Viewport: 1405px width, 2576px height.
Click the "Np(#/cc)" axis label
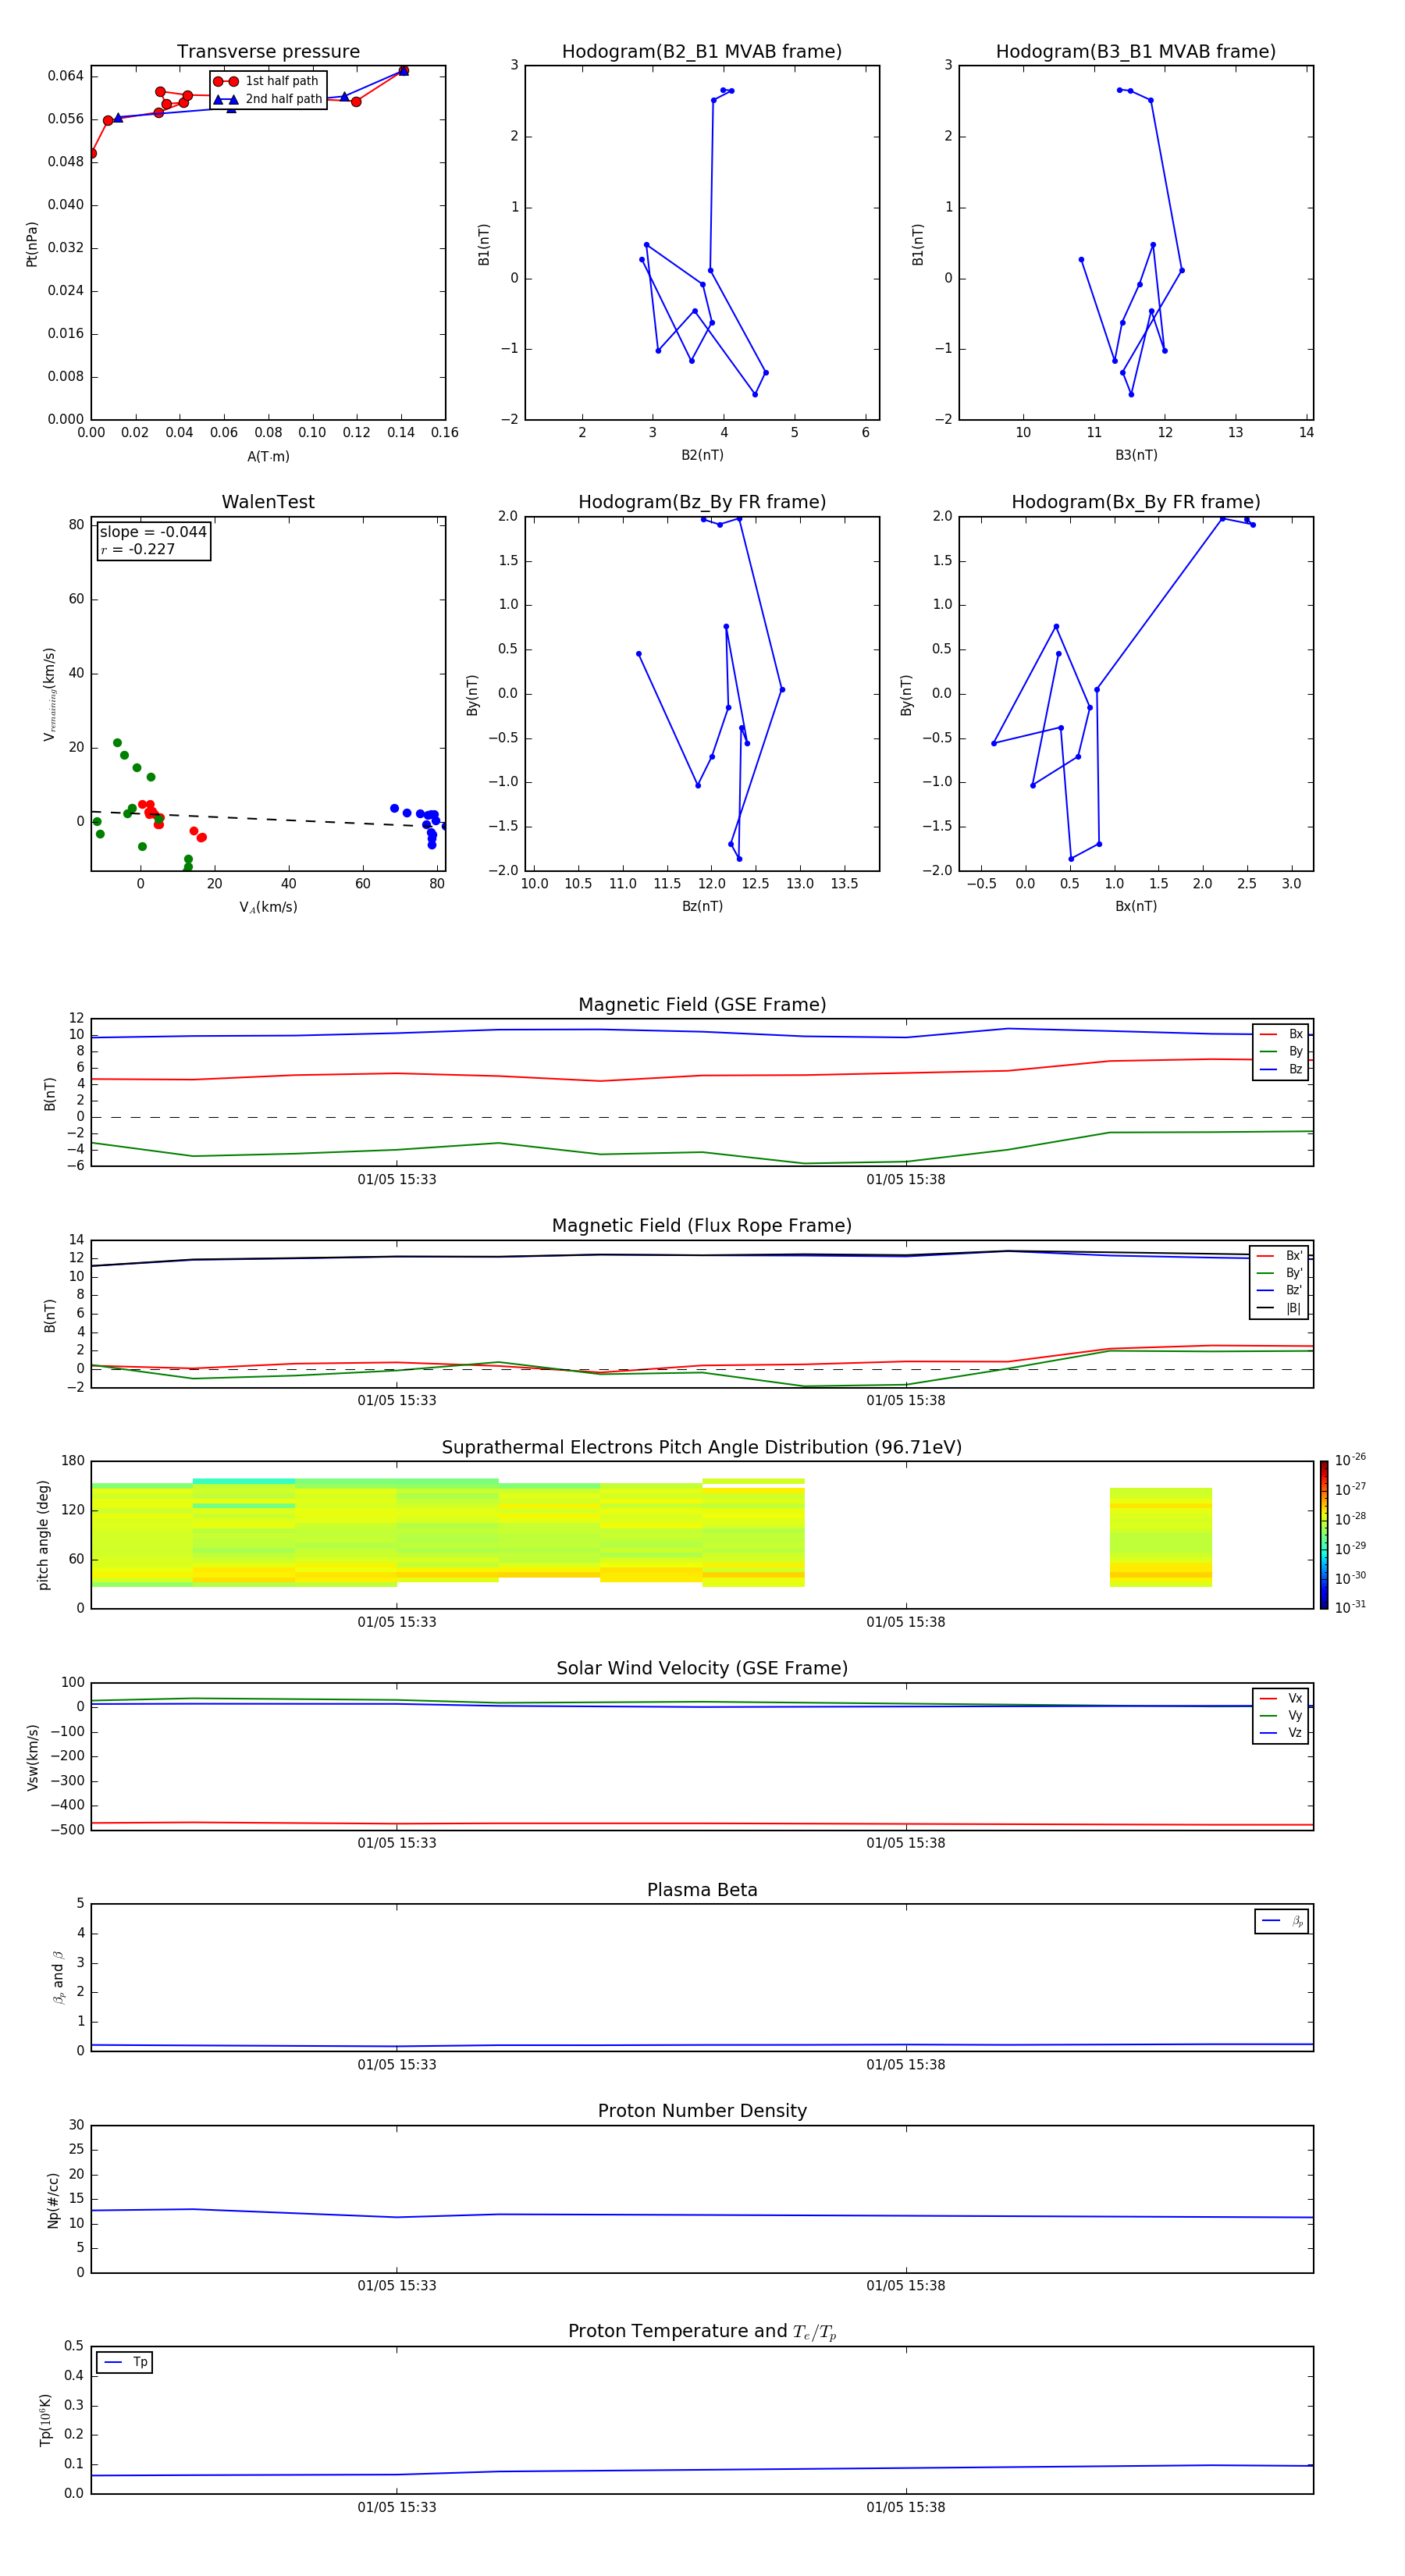(x=53, y=2199)
